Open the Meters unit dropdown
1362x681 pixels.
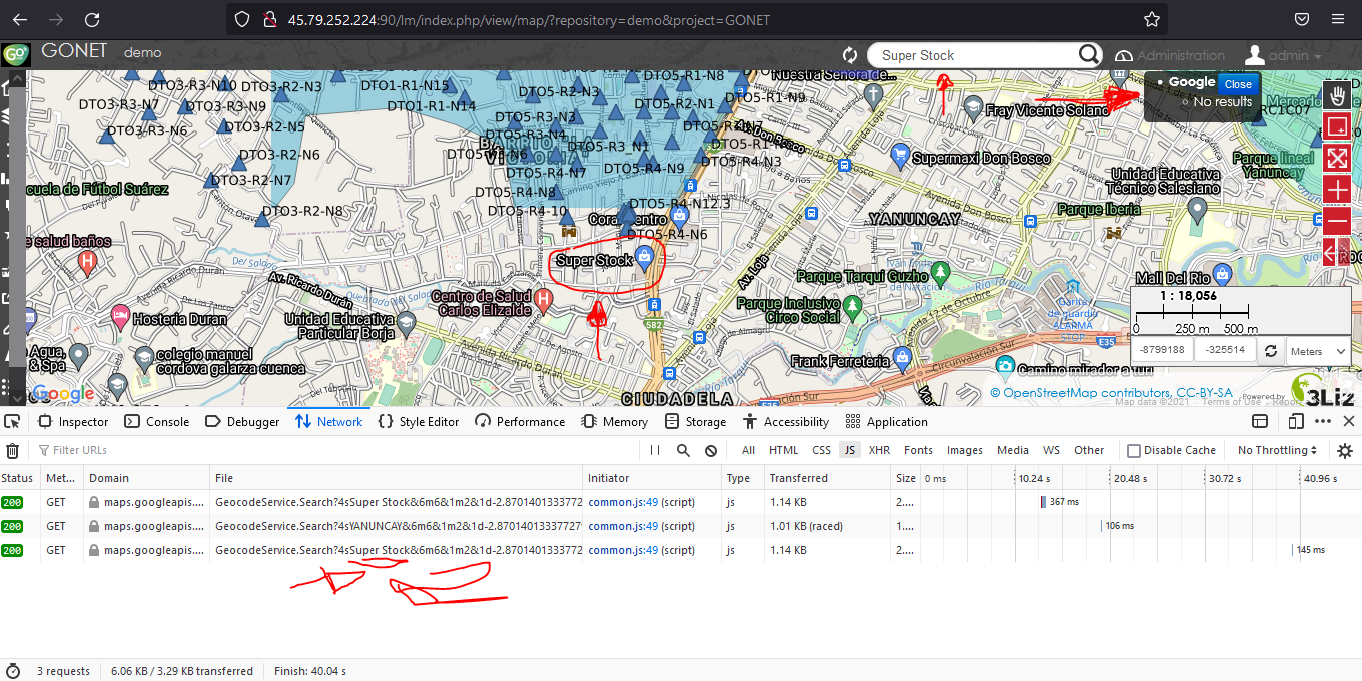coord(1317,350)
